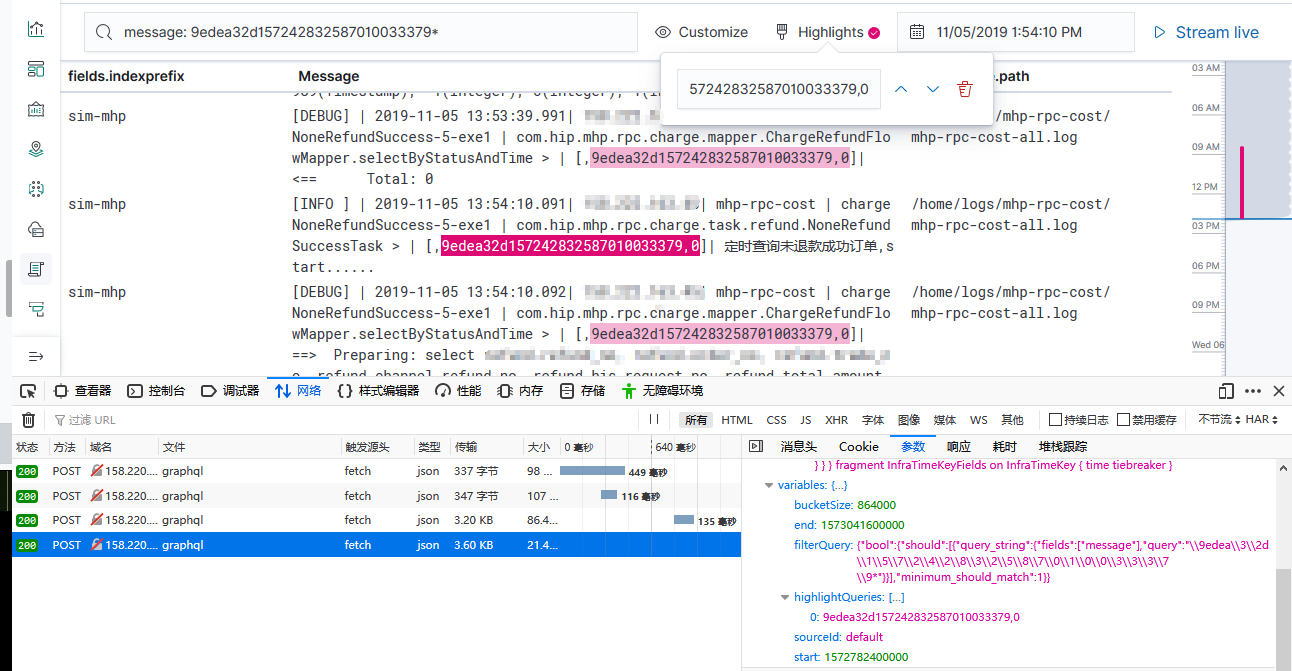This screenshot has height=671, width=1292.
Task: Filter network requests by XHR
Action: [x=837, y=420]
